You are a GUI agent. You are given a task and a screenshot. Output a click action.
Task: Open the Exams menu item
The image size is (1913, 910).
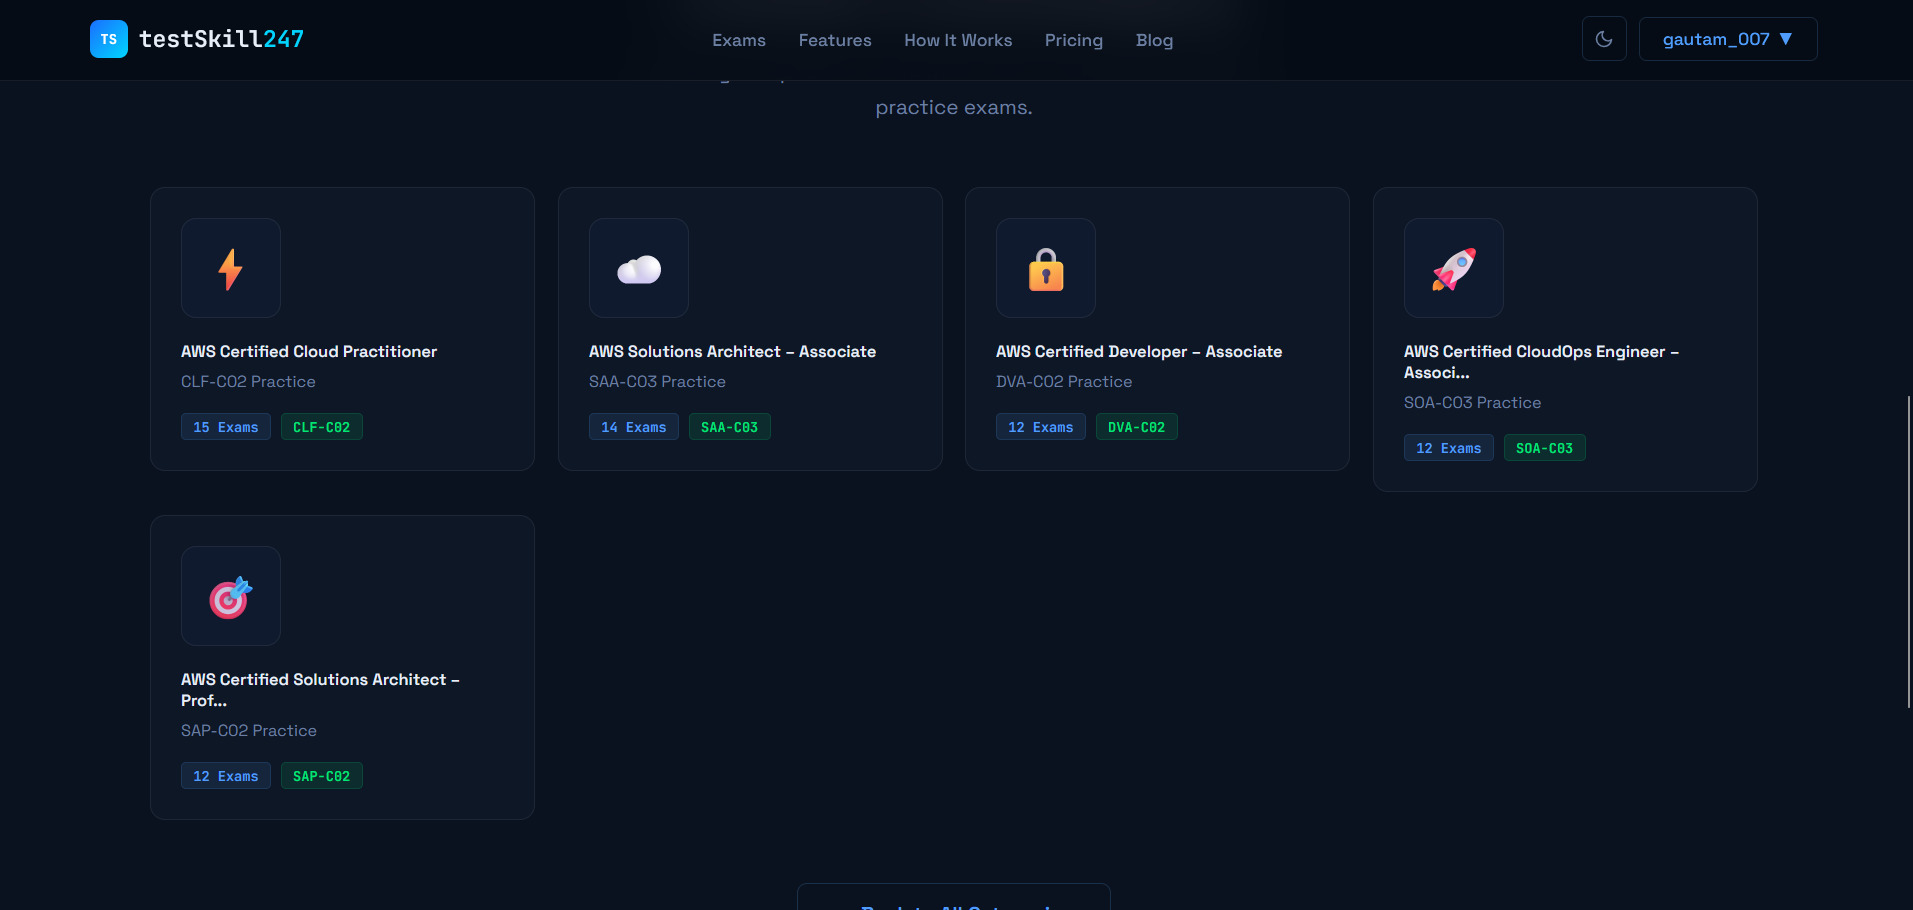point(738,40)
